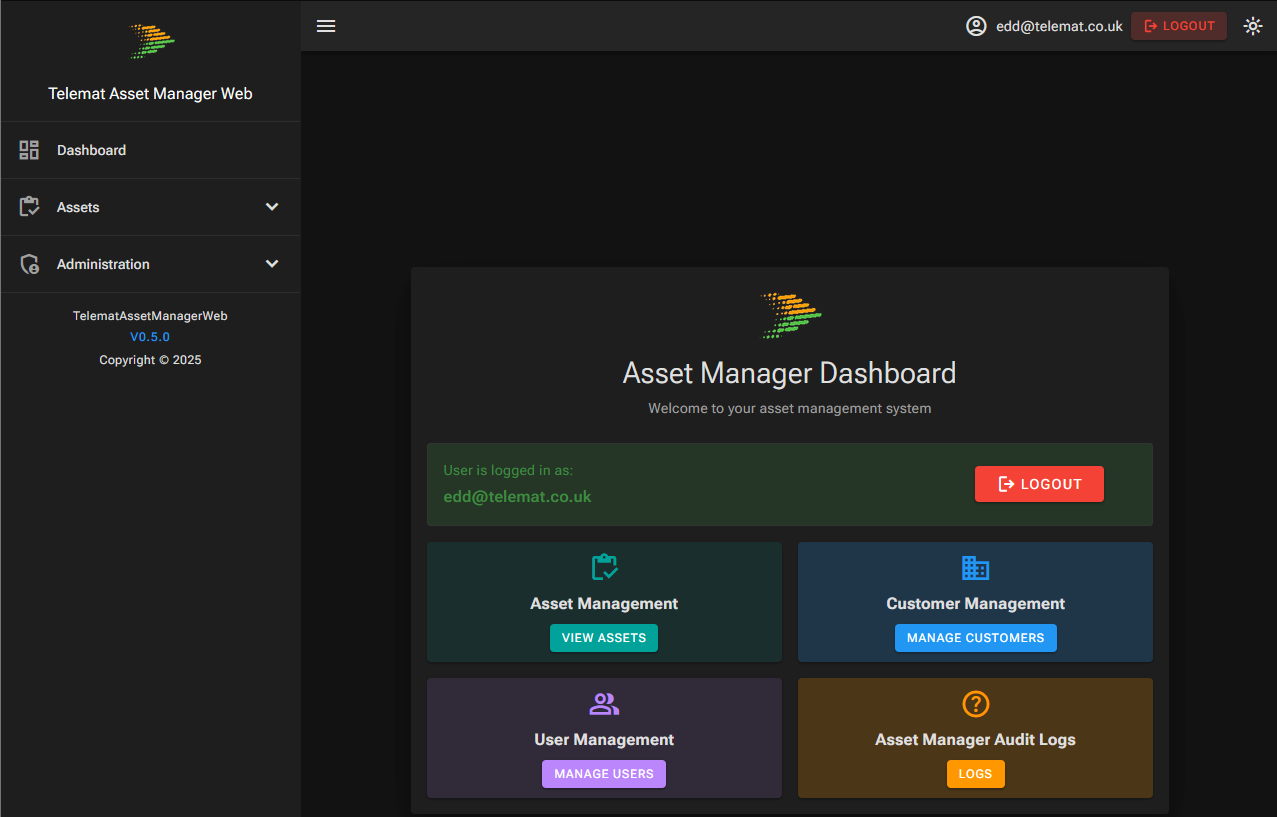This screenshot has width=1277, height=817.
Task: Select the Dashboard grid icon
Action: [x=29, y=149]
